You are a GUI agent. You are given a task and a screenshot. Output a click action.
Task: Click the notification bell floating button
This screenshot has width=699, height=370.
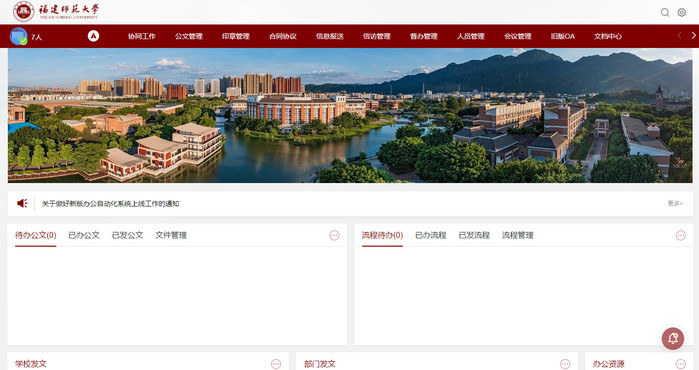(673, 339)
